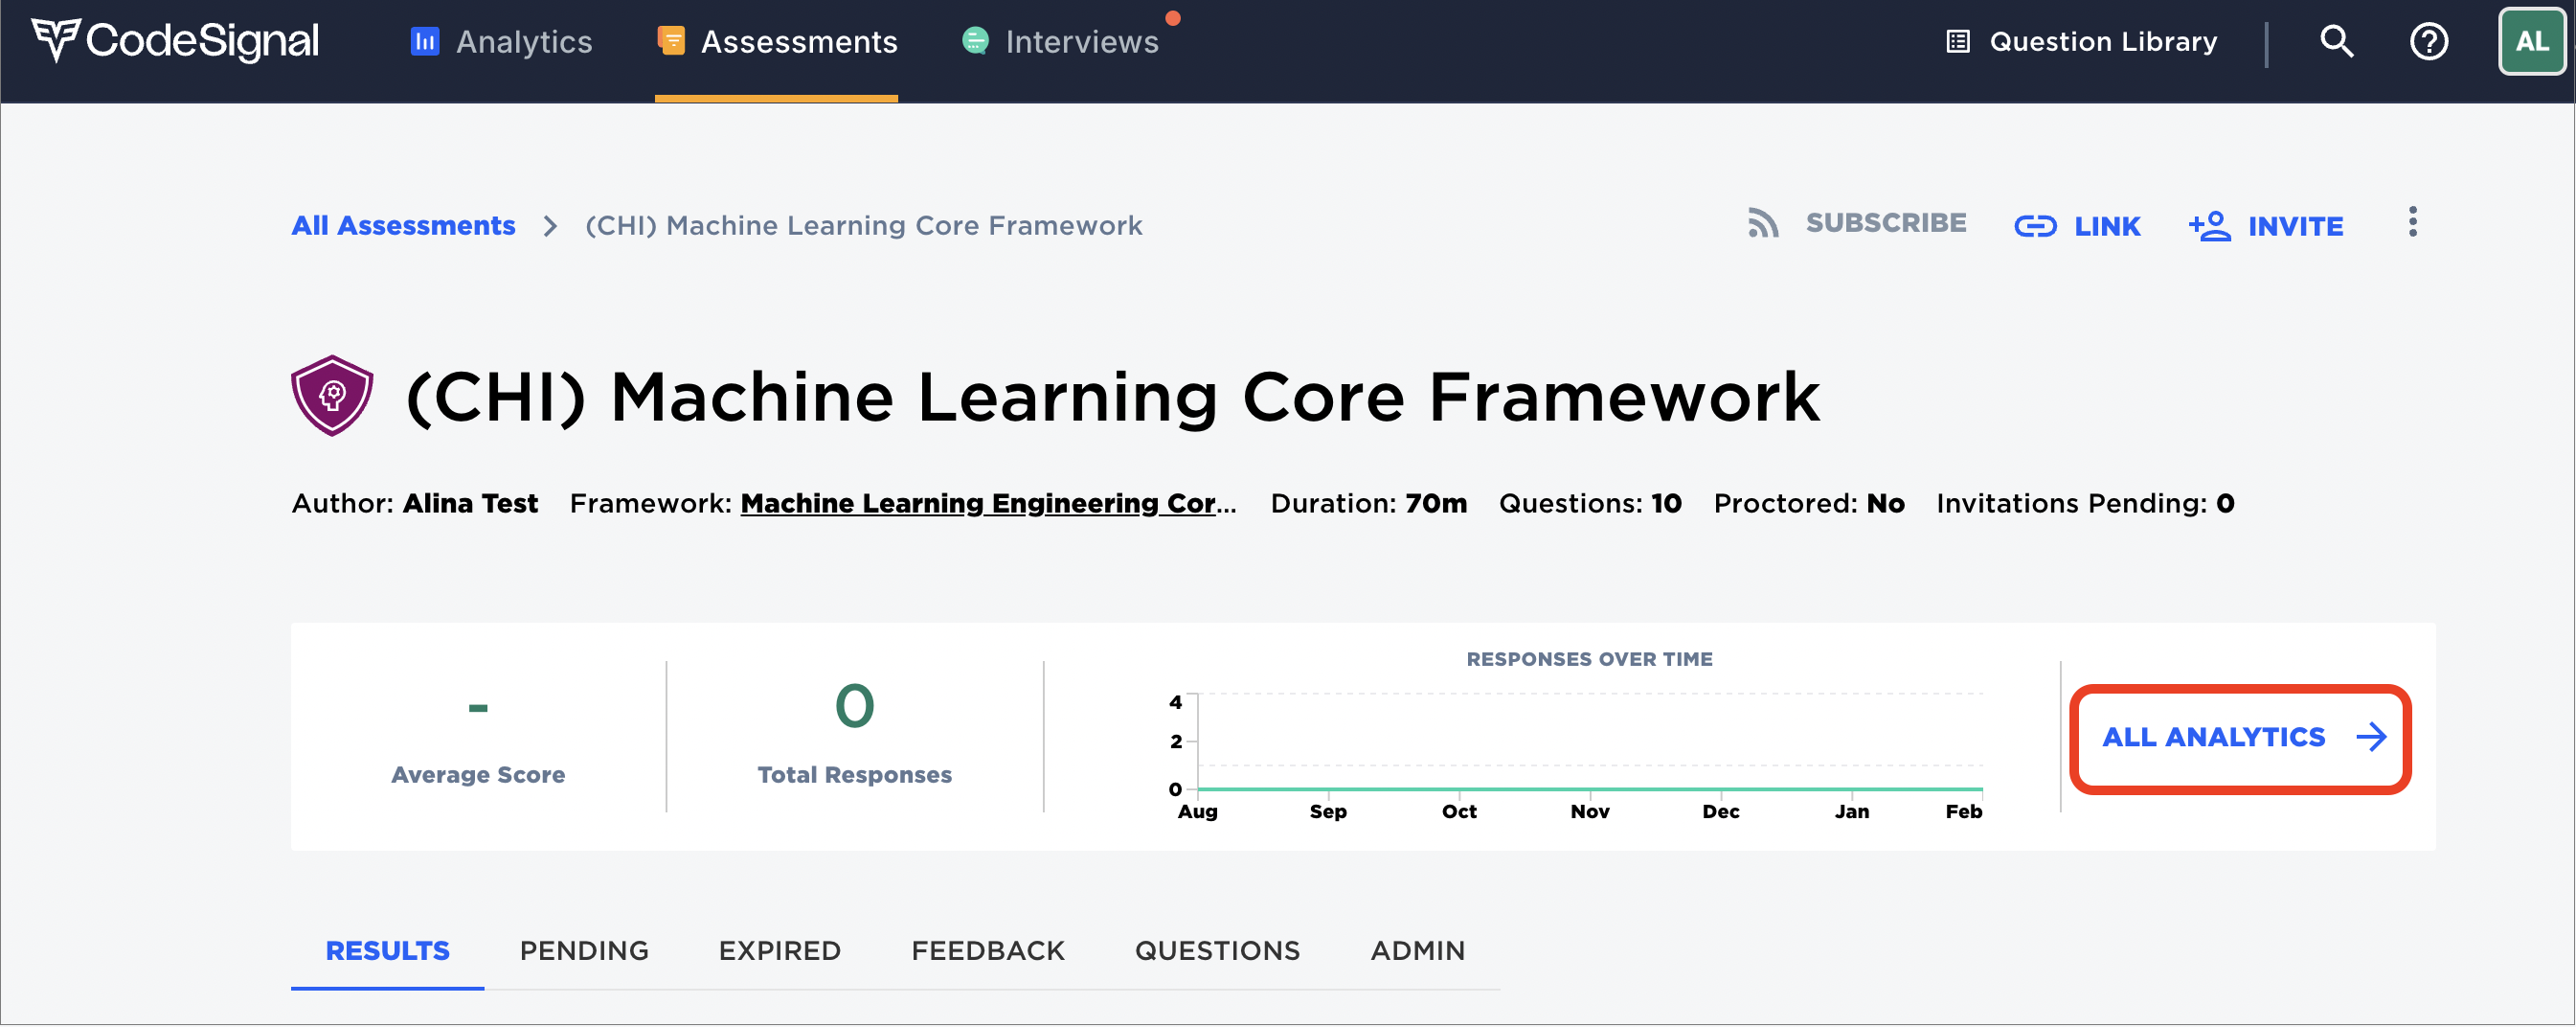The height and width of the screenshot is (1027, 2576).
Task: Switch to the Admin tab
Action: click(x=1417, y=951)
